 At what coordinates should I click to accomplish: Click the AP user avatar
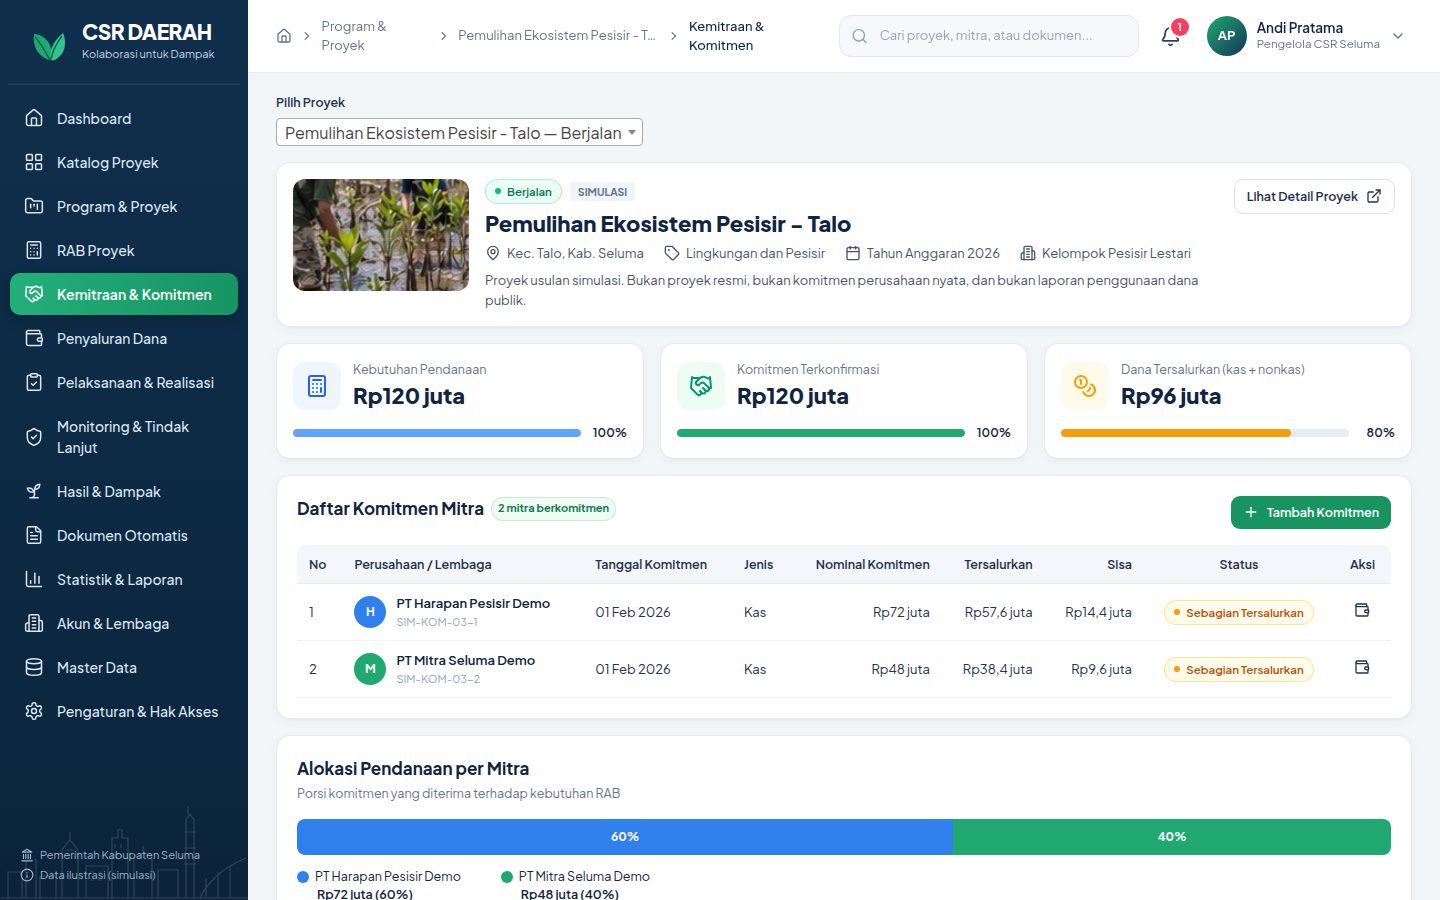click(1226, 36)
